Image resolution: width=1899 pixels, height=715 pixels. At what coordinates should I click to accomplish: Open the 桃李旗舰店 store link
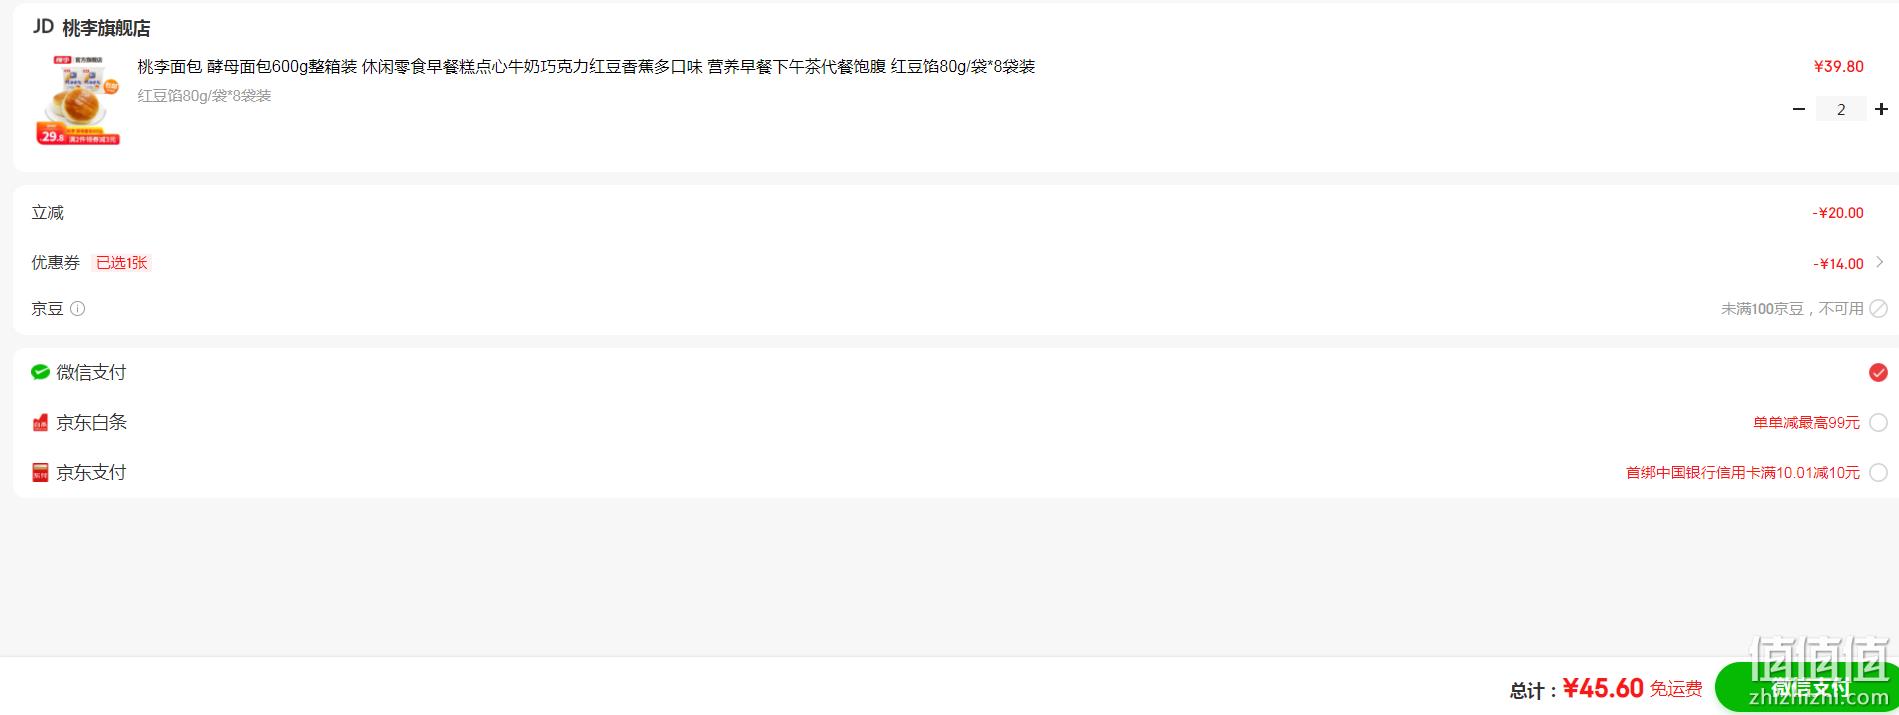pos(106,28)
